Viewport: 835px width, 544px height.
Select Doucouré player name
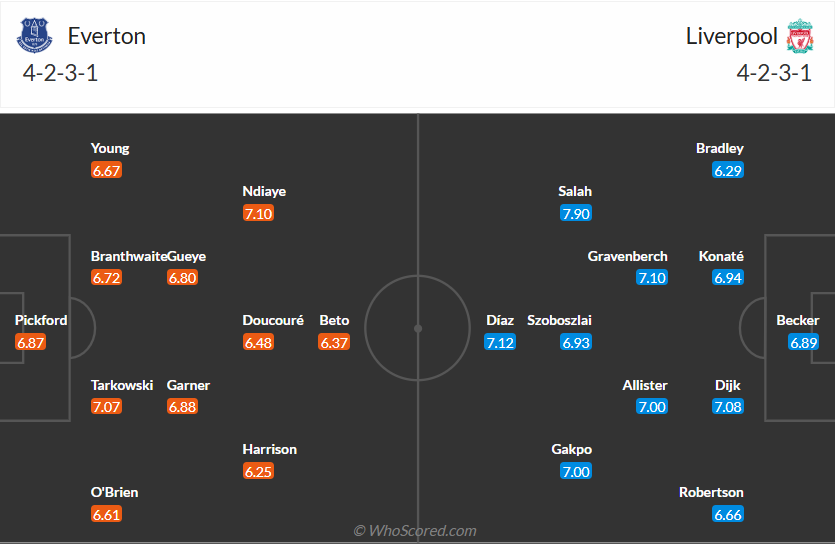(x=273, y=320)
